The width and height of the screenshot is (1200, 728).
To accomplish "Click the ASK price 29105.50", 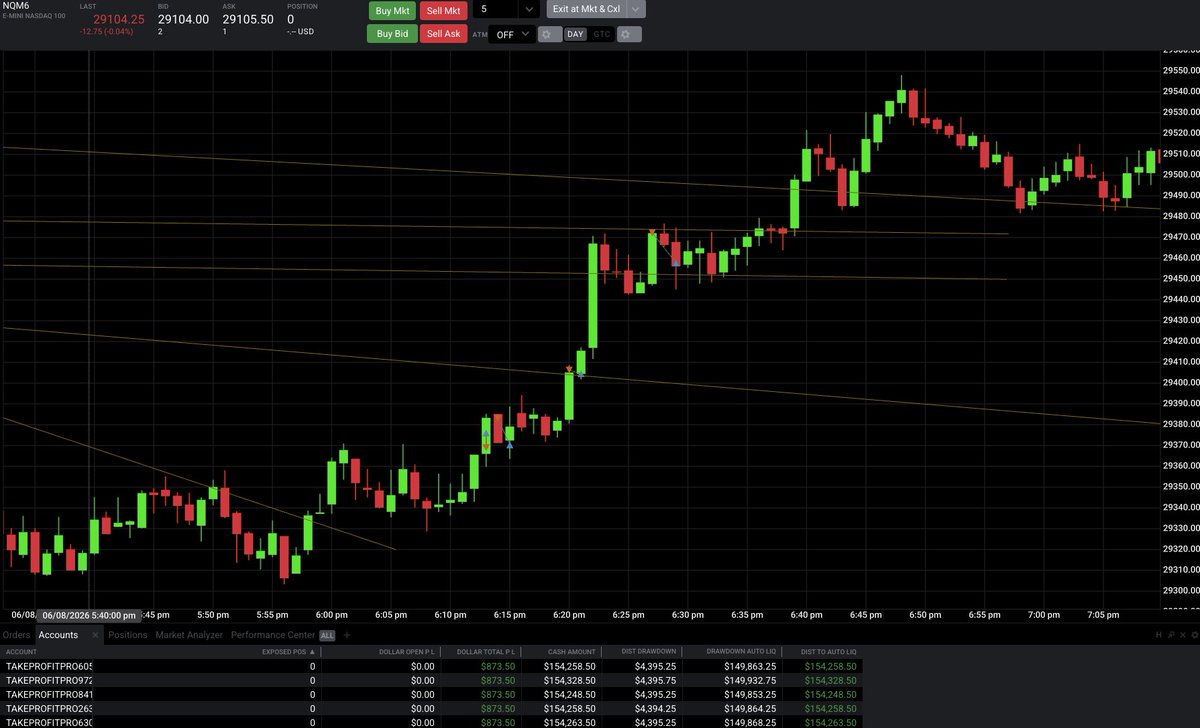I will tap(248, 19).
